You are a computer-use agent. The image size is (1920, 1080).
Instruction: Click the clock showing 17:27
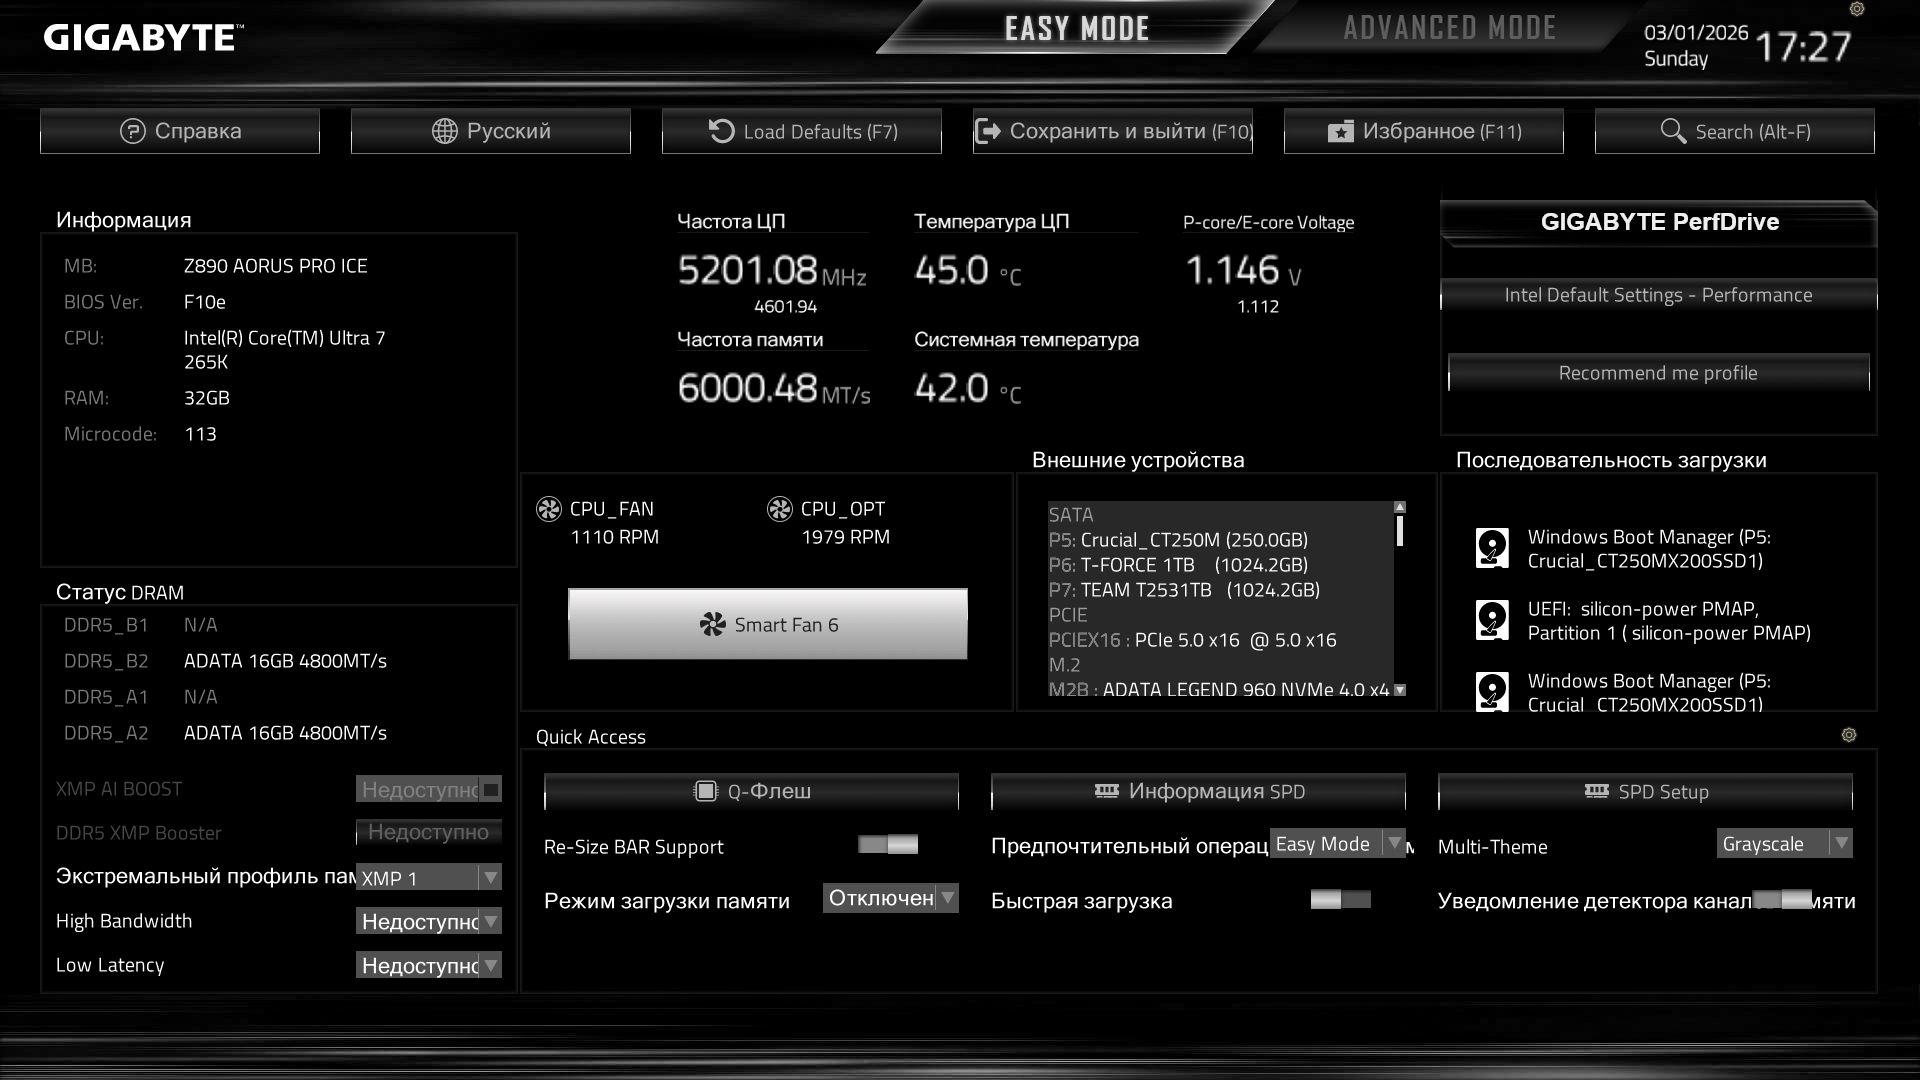coord(1803,46)
